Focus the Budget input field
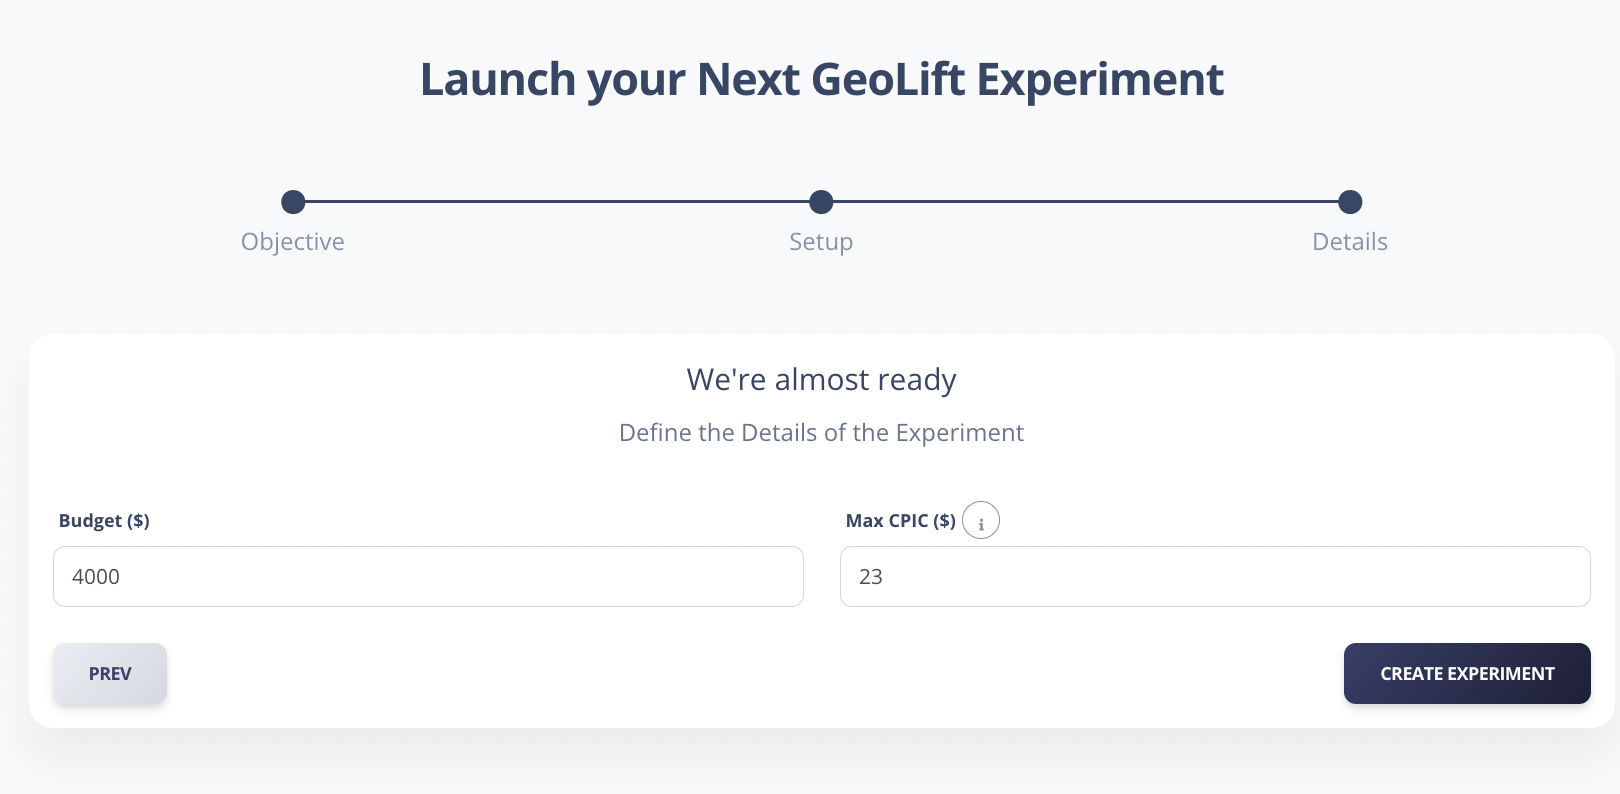Image resolution: width=1620 pixels, height=794 pixels. [x=428, y=577]
